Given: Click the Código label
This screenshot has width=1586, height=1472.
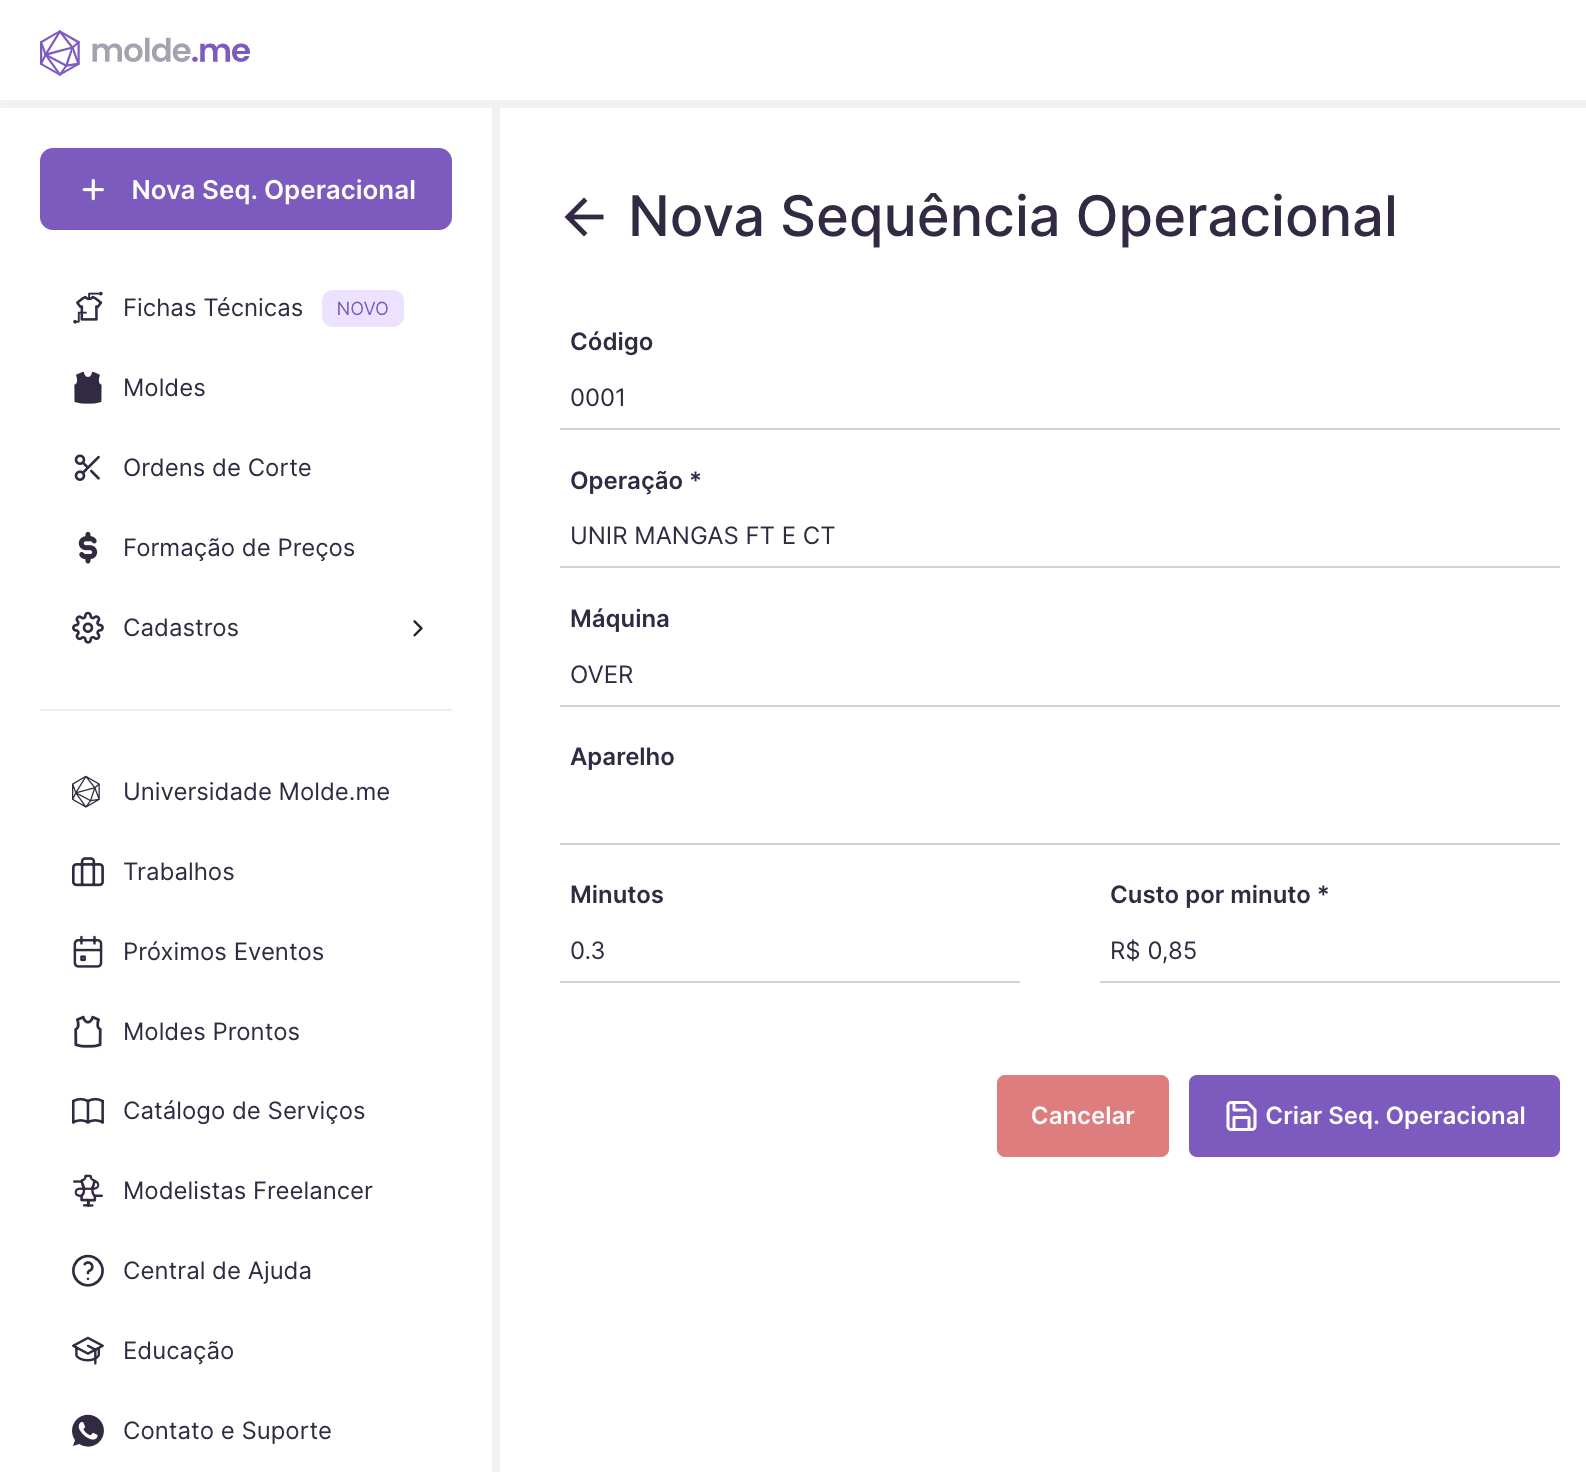Looking at the screenshot, I should (612, 342).
